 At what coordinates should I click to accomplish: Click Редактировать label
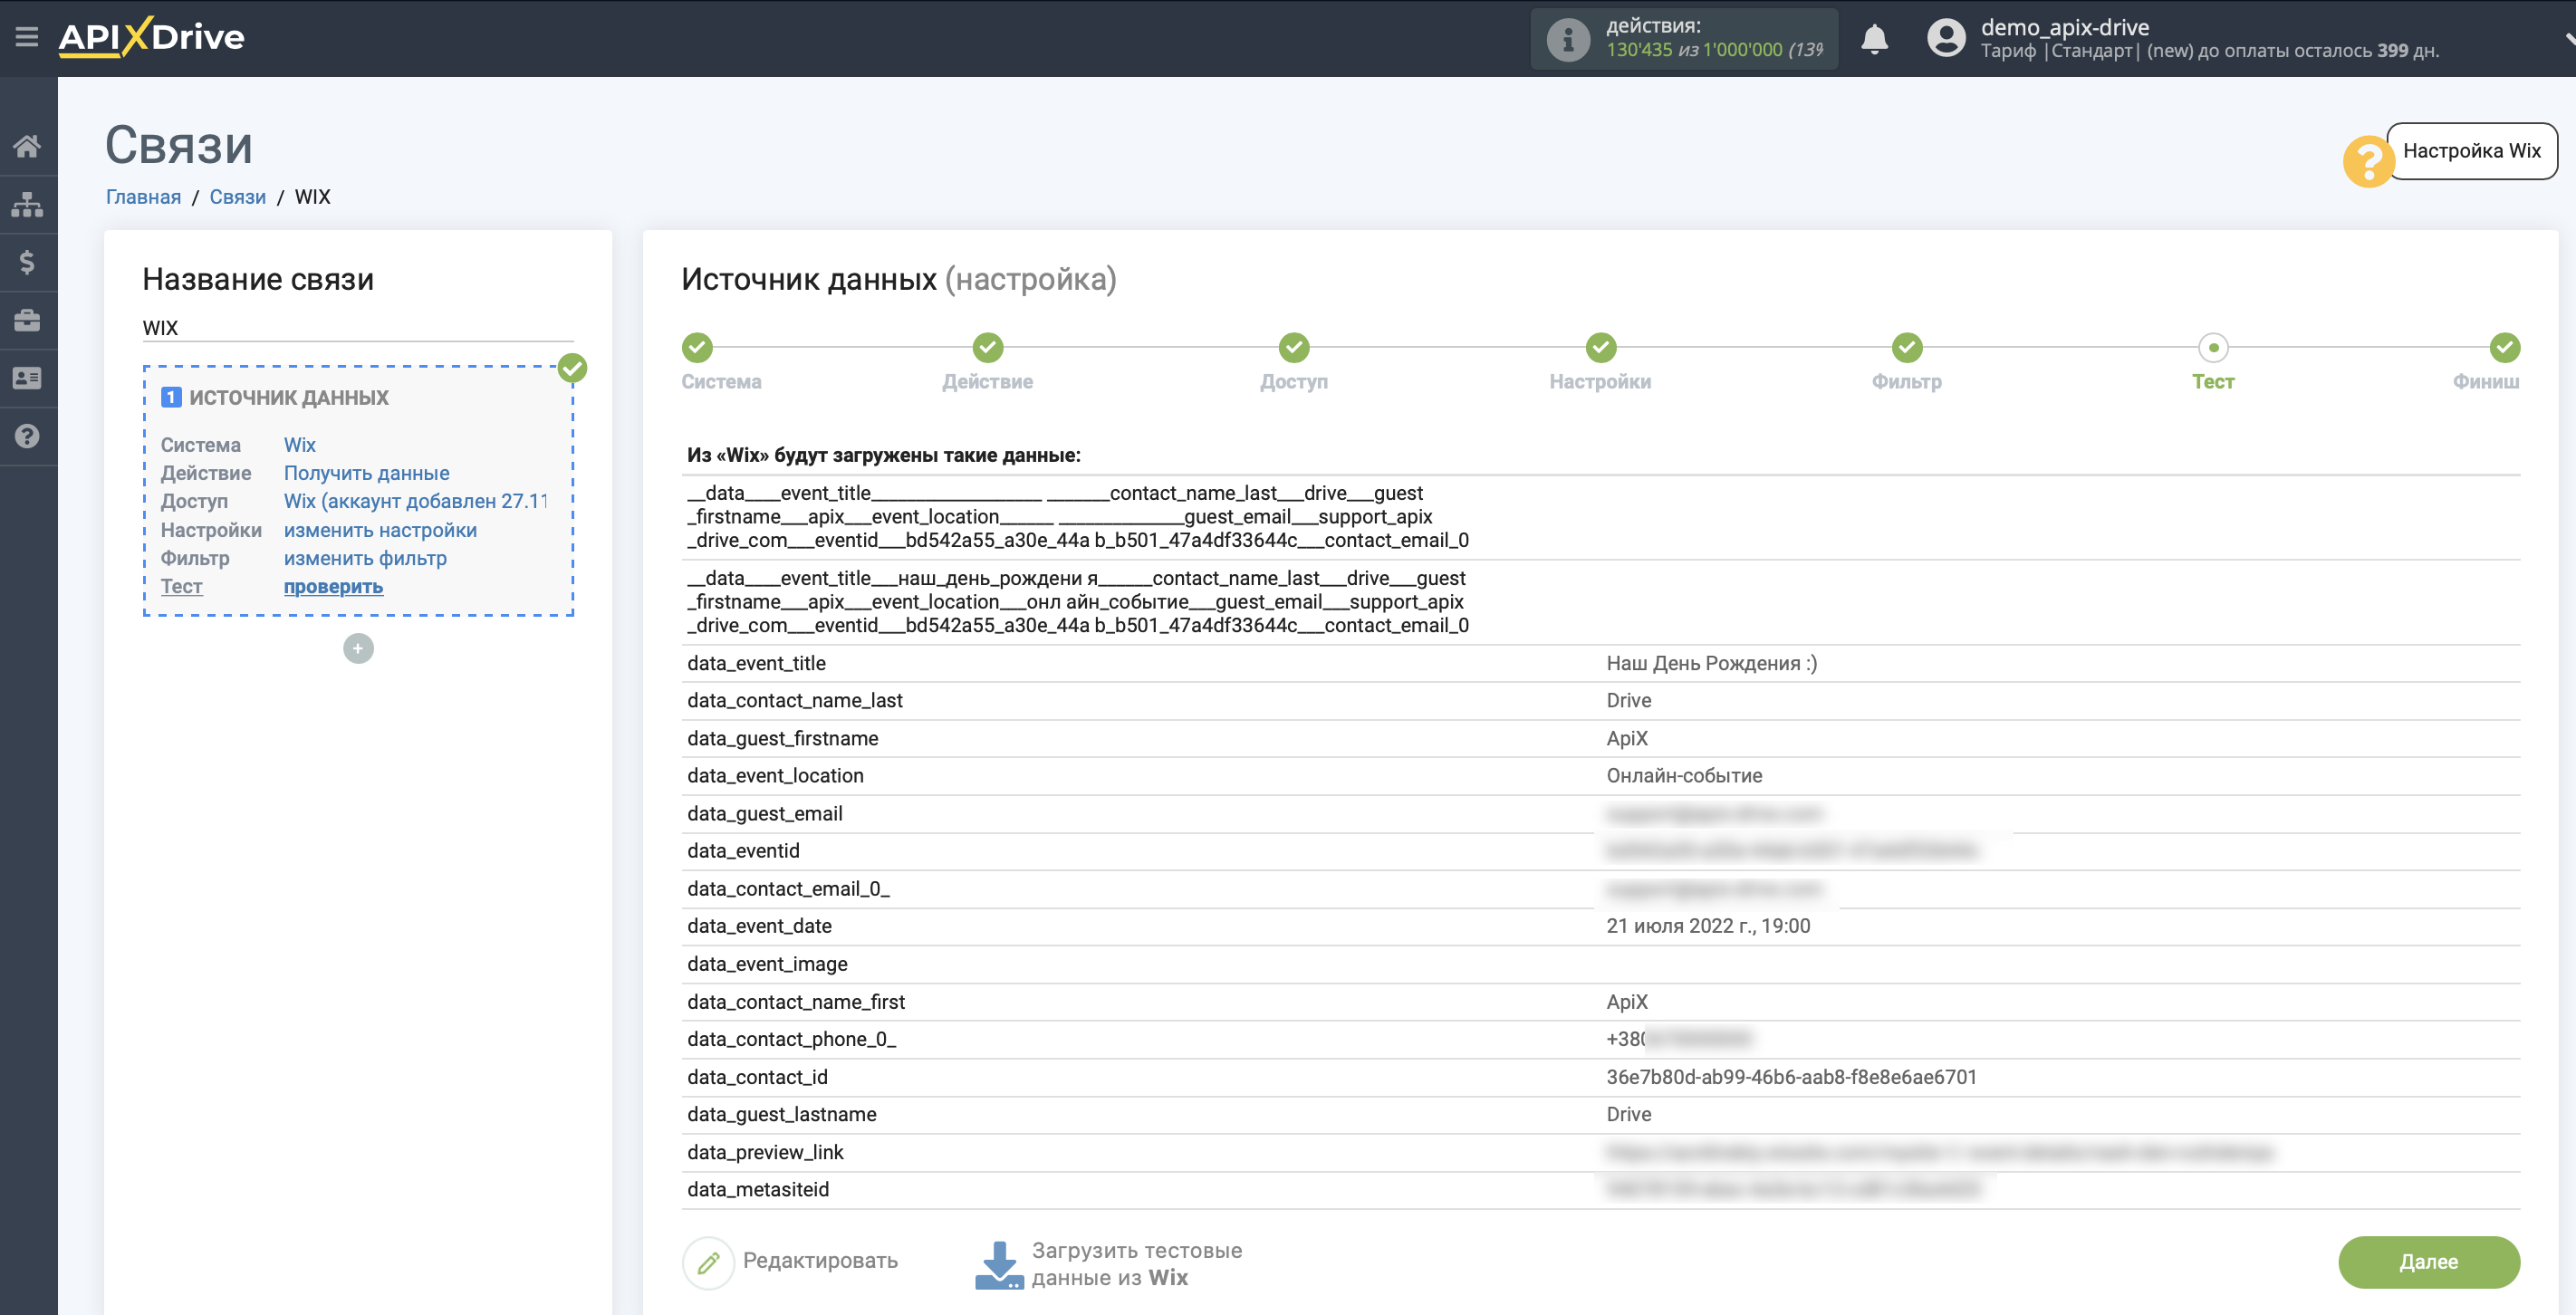pos(820,1261)
